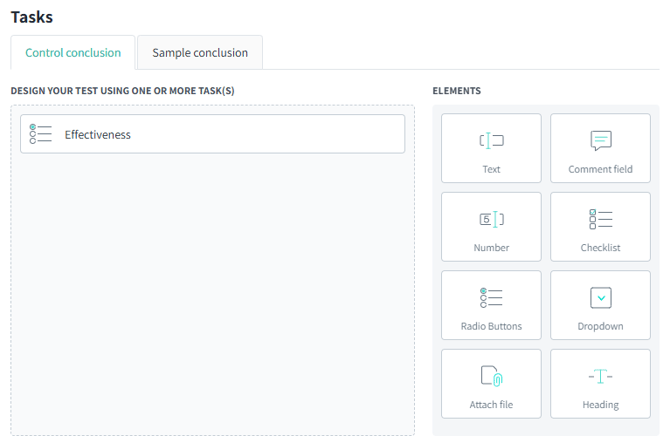The height and width of the screenshot is (436, 670).
Task: Click the Heading element icon
Action: point(600,376)
